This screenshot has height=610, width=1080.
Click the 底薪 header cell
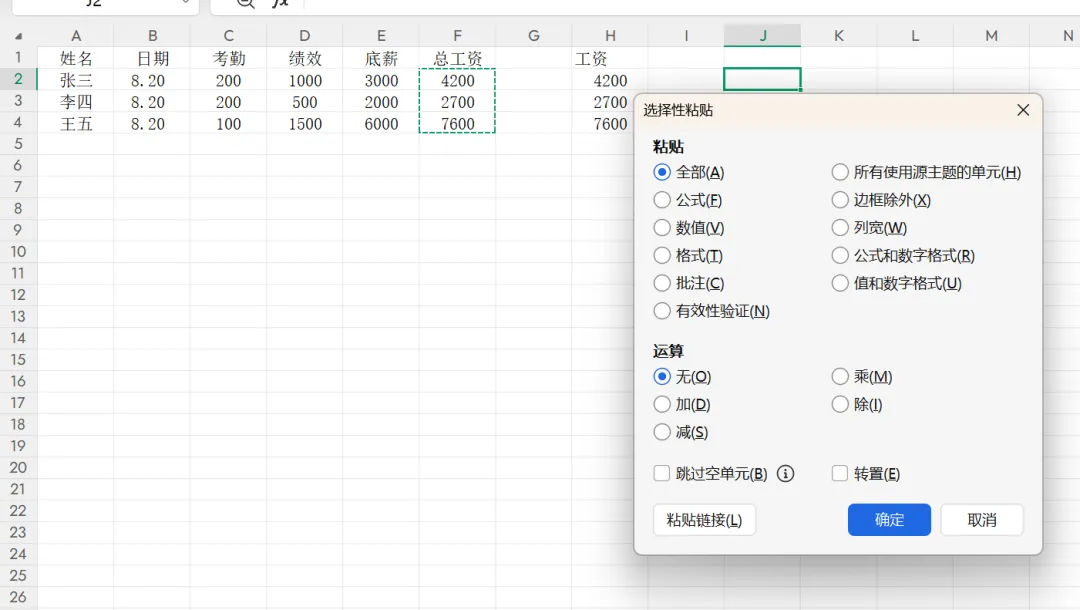tap(381, 59)
